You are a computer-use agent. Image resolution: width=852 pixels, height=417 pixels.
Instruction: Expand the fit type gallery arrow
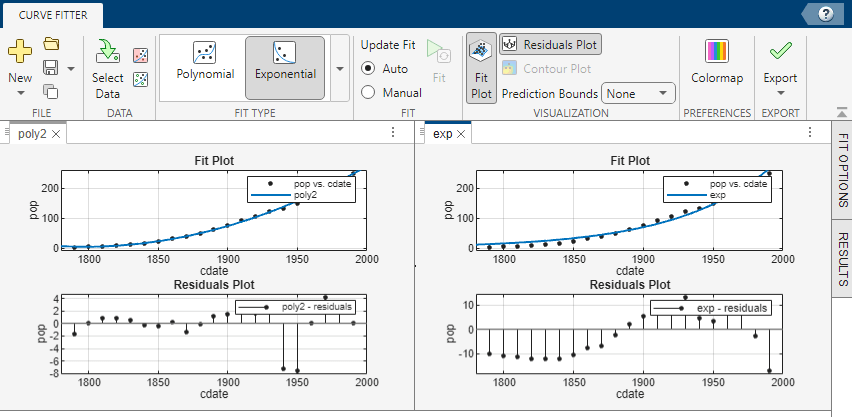341,68
